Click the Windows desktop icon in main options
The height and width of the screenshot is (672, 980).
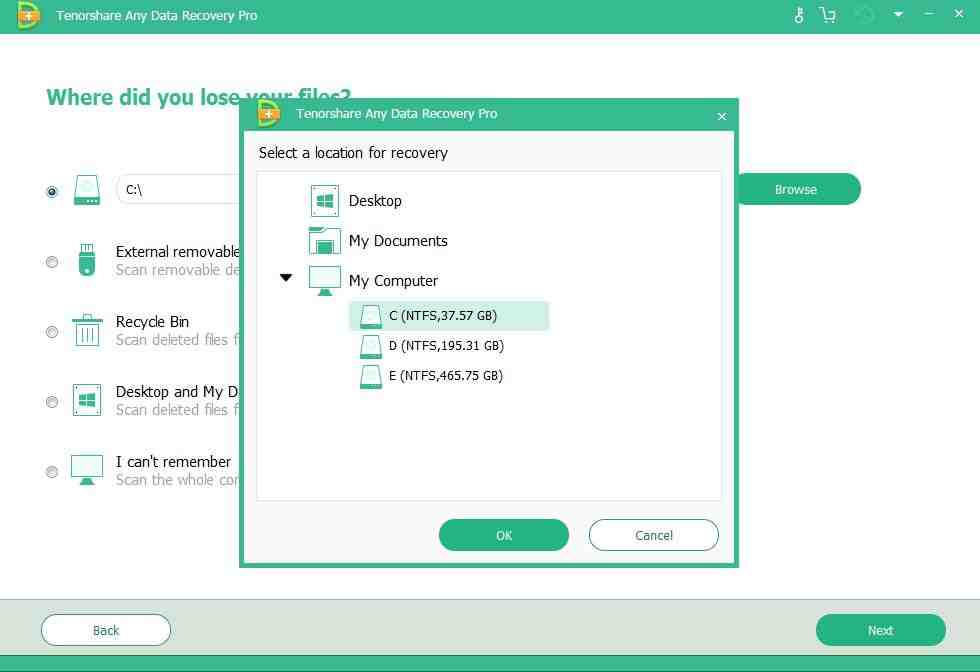(x=87, y=400)
